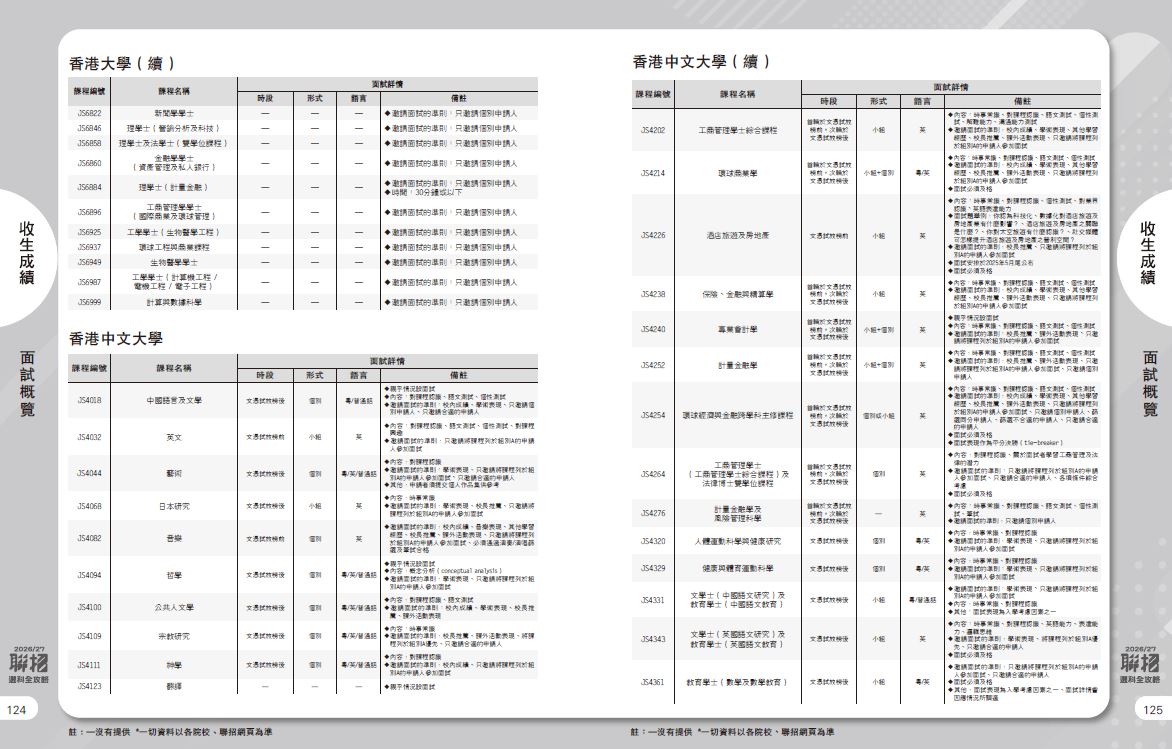Screen dimensions: 1172x749
Task: Click course name 環球商業學
Action: (739, 173)
